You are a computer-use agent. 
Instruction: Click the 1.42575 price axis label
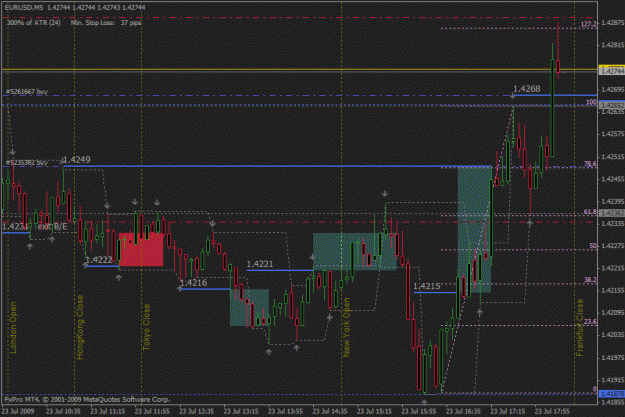tap(612, 134)
